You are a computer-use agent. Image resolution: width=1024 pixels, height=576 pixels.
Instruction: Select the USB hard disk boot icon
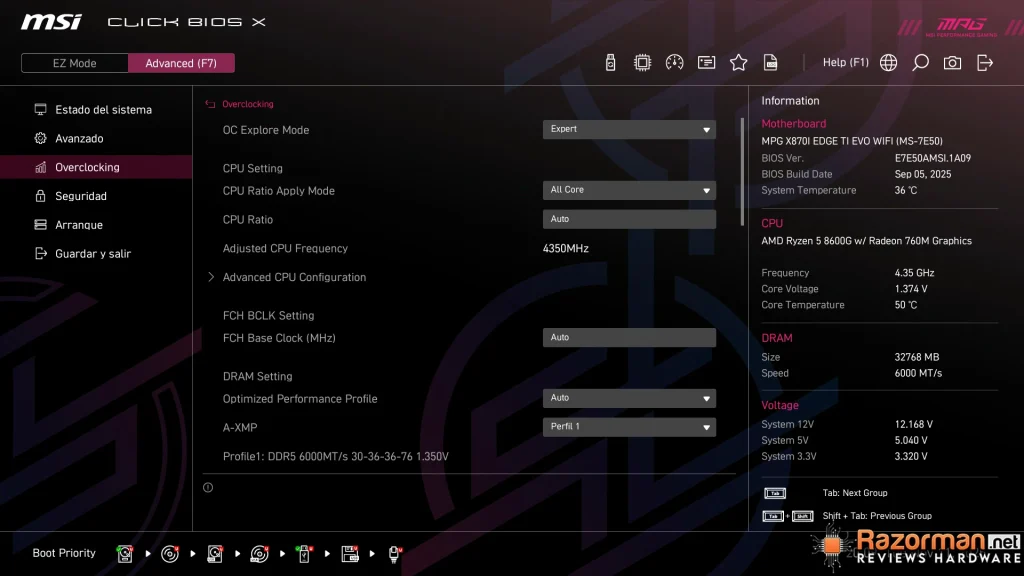point(215,554)
